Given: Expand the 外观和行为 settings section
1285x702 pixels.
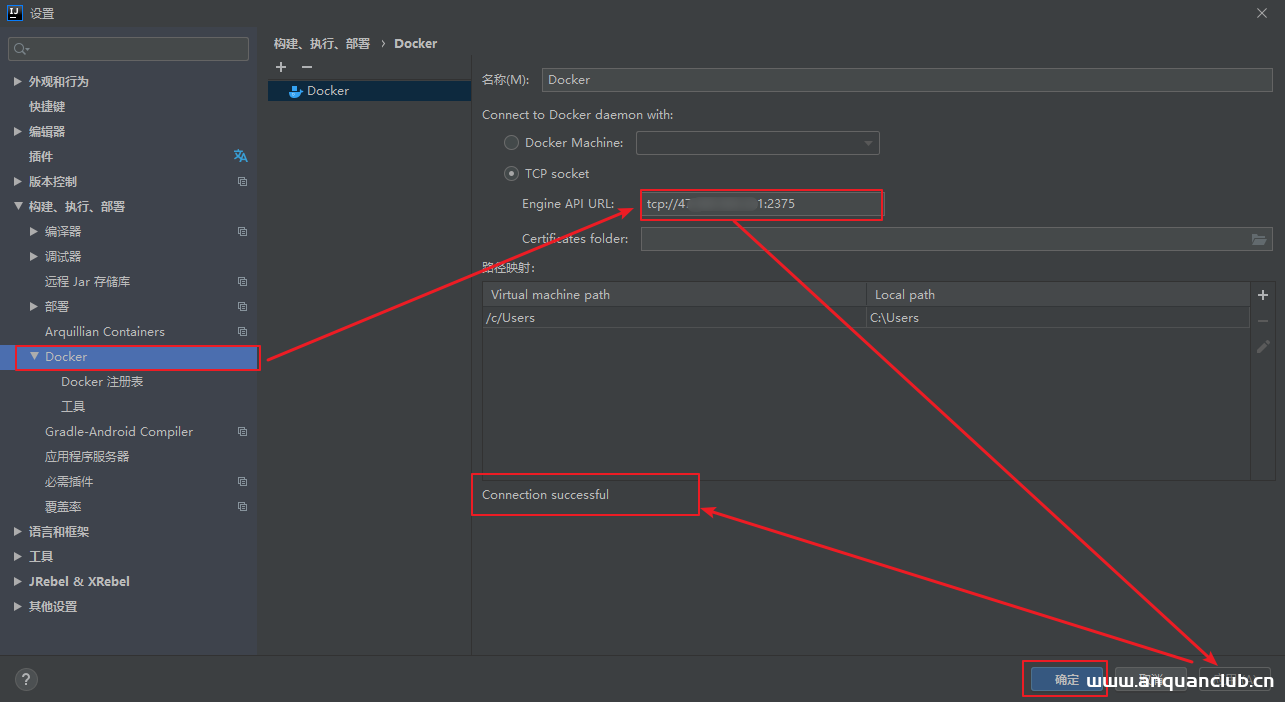Looking at the screenshot, I should tap(18, 81).
